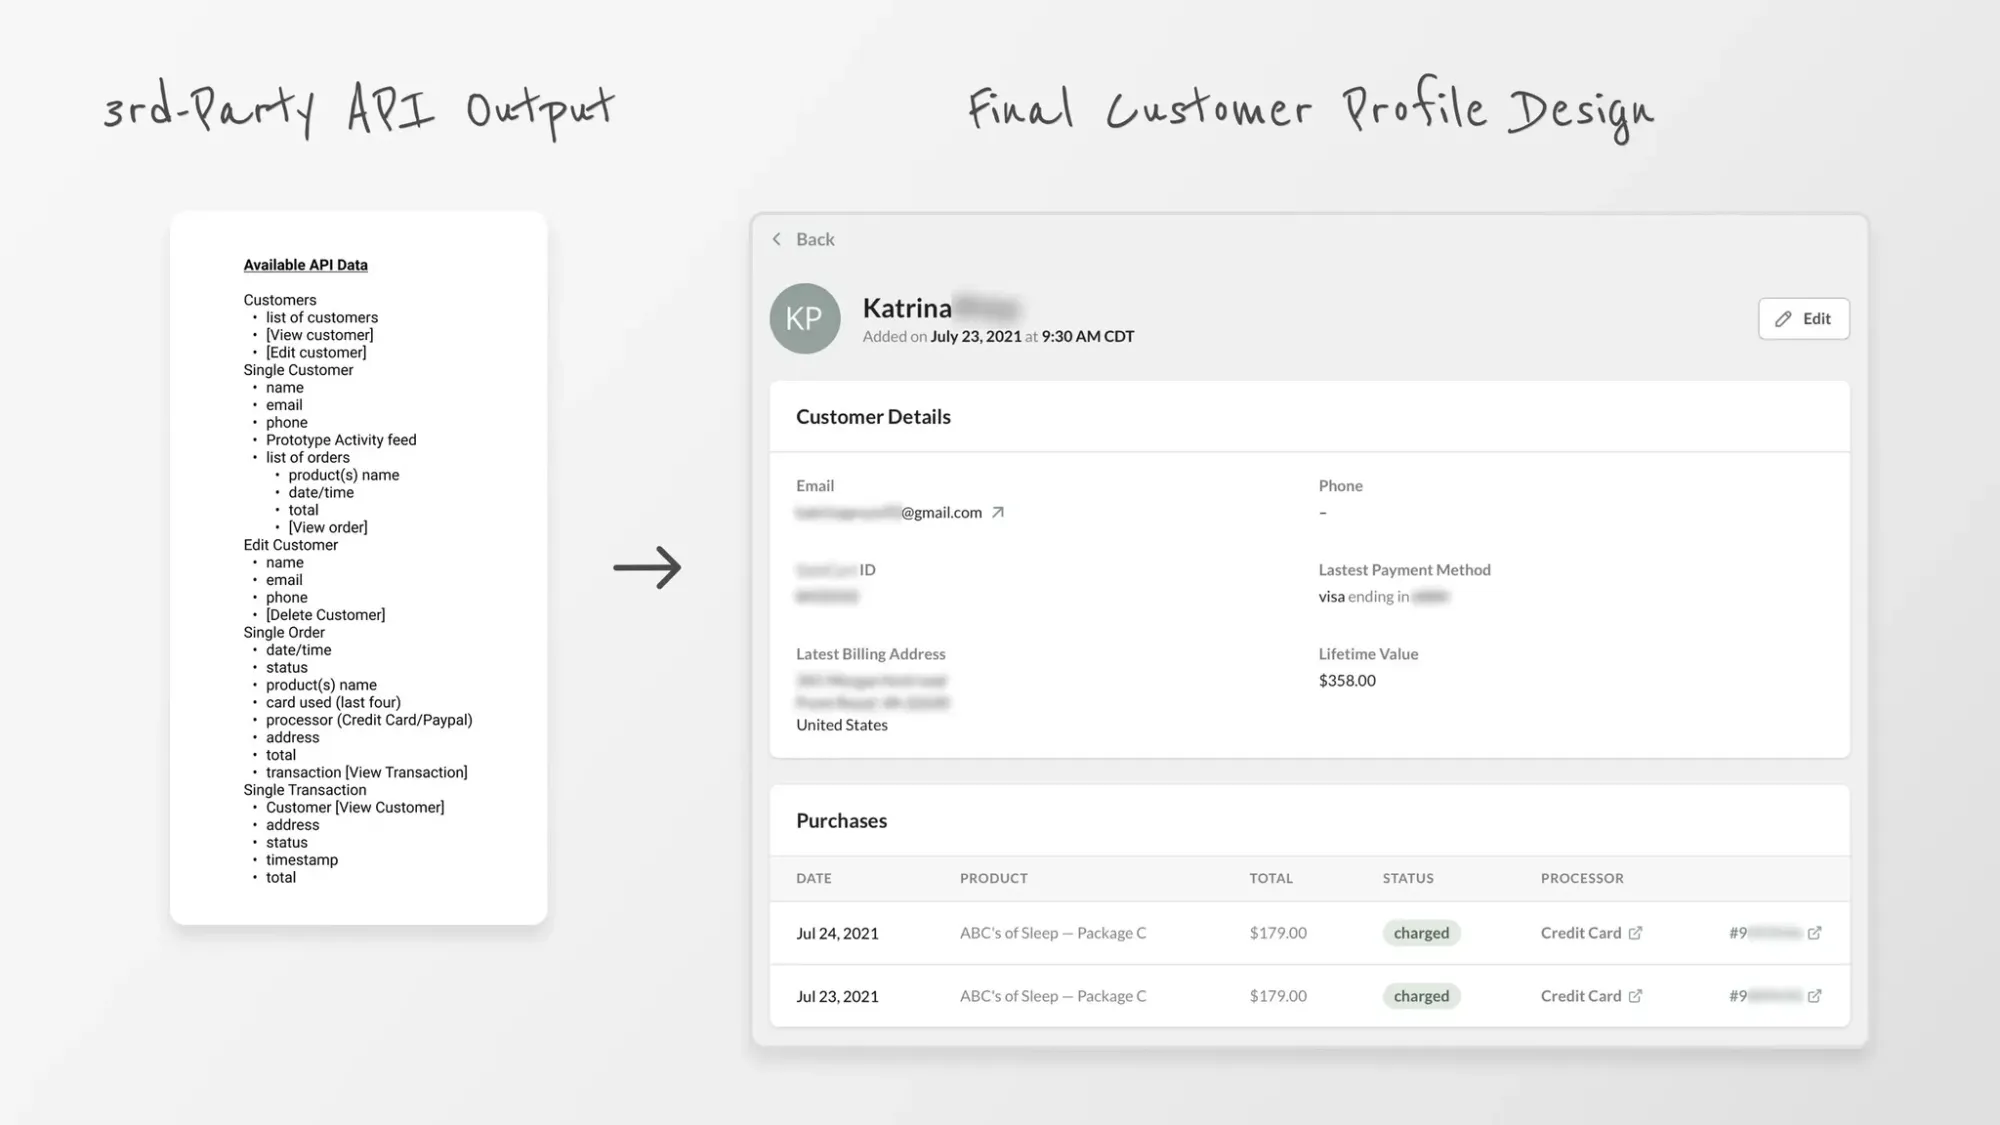Sort purchases by DATE column header
The image size is (2000, 1125).
814,878
